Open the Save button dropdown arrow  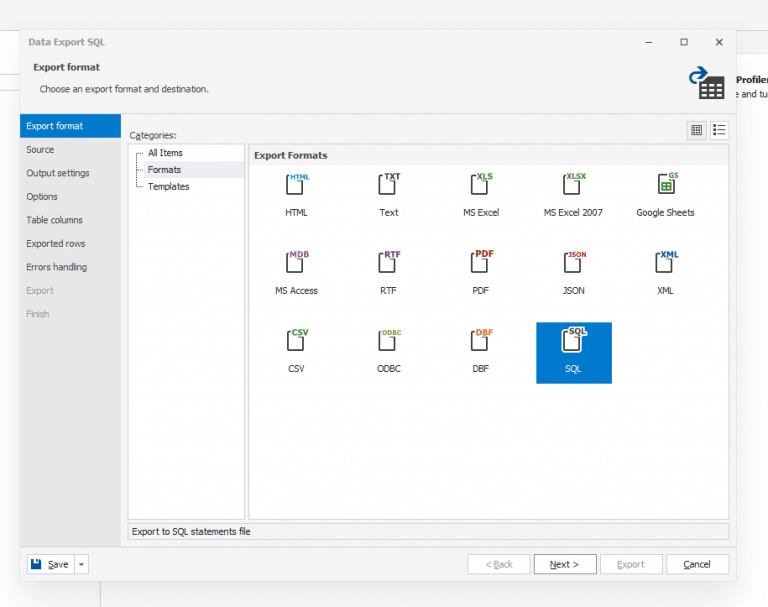tap(82, 564)
